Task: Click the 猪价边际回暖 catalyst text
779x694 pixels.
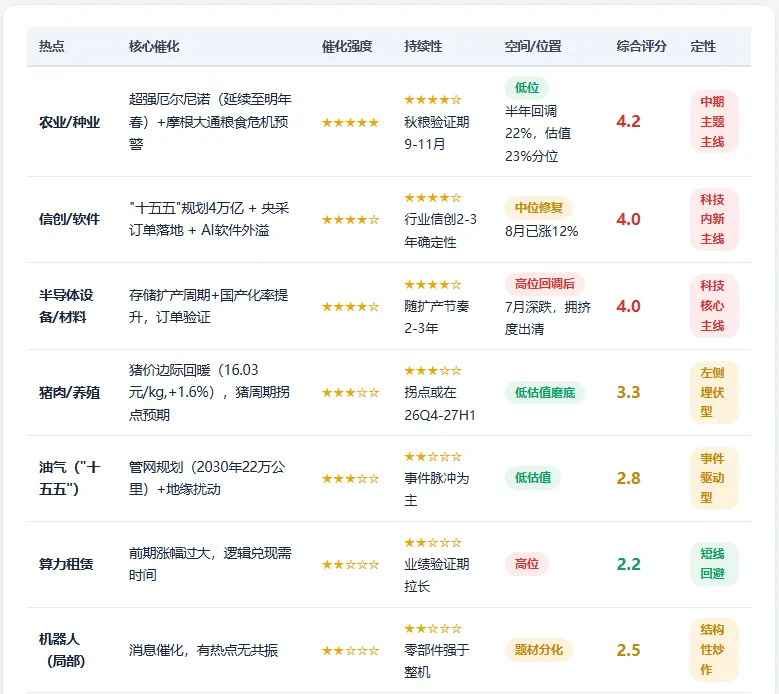Action: click(209, 392)
